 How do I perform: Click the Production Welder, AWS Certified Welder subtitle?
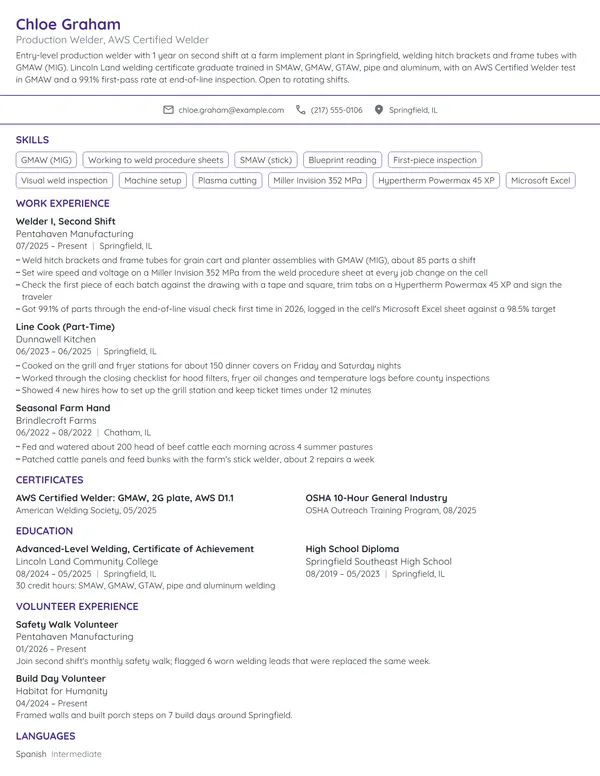[x=112, y=40]
